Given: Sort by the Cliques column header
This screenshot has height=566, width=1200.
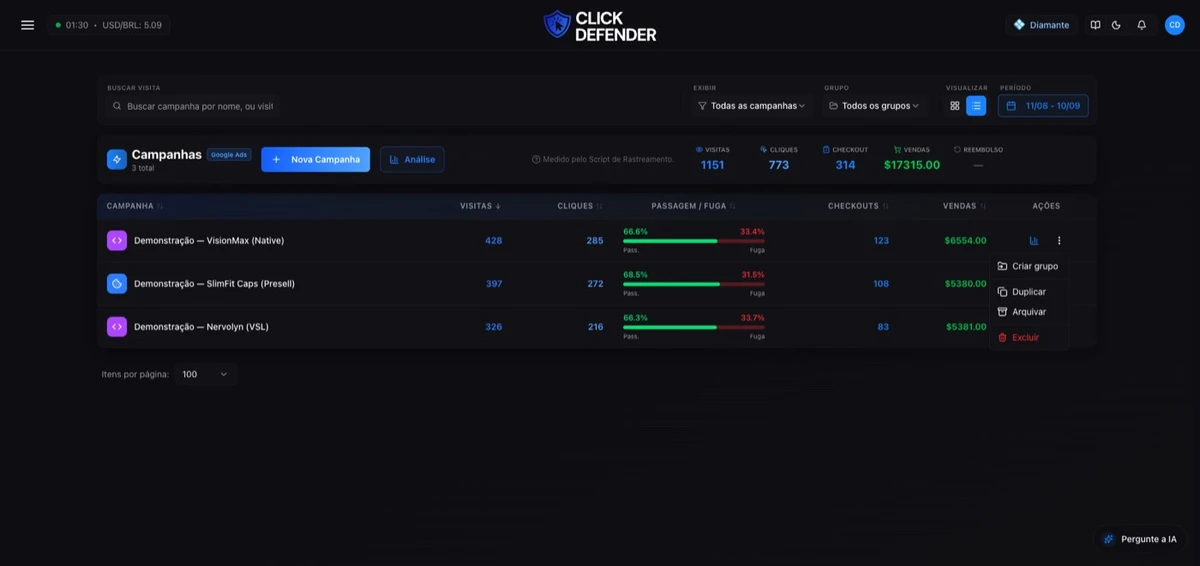Looking at the screenshot, I should click(x=581, y=206).
